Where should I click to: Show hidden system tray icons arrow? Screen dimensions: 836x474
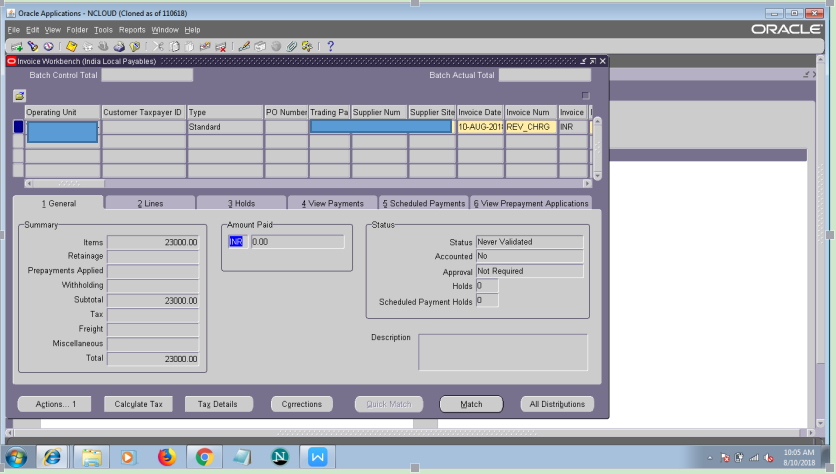click(x=710, y=457)
